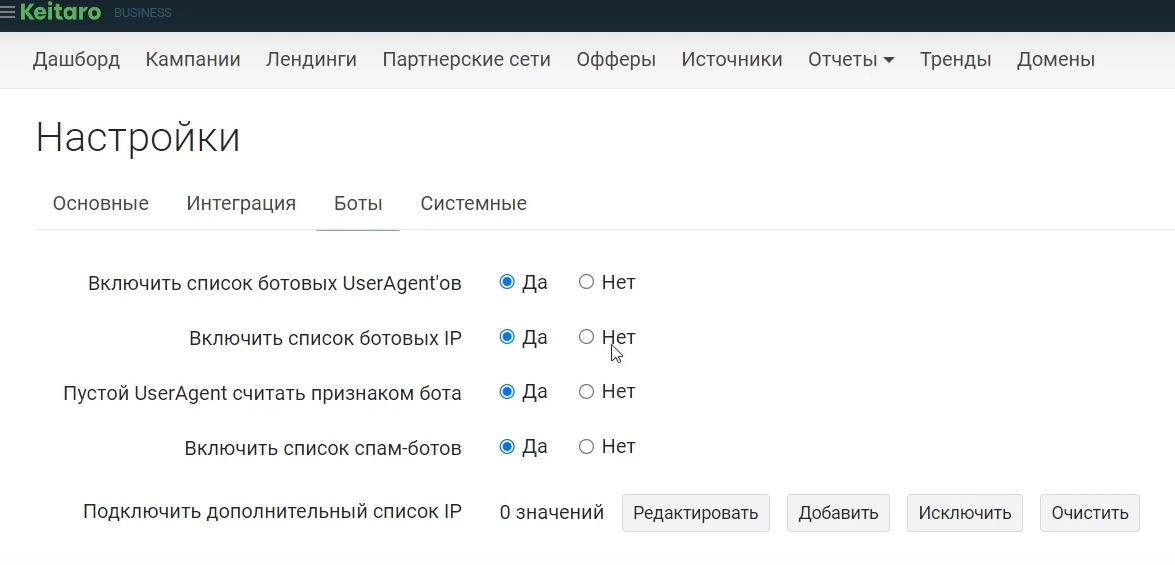This screenshot has width=1175, height=565.
Task: Open the Партнерские сети section
Action: [x=466, y=59]
